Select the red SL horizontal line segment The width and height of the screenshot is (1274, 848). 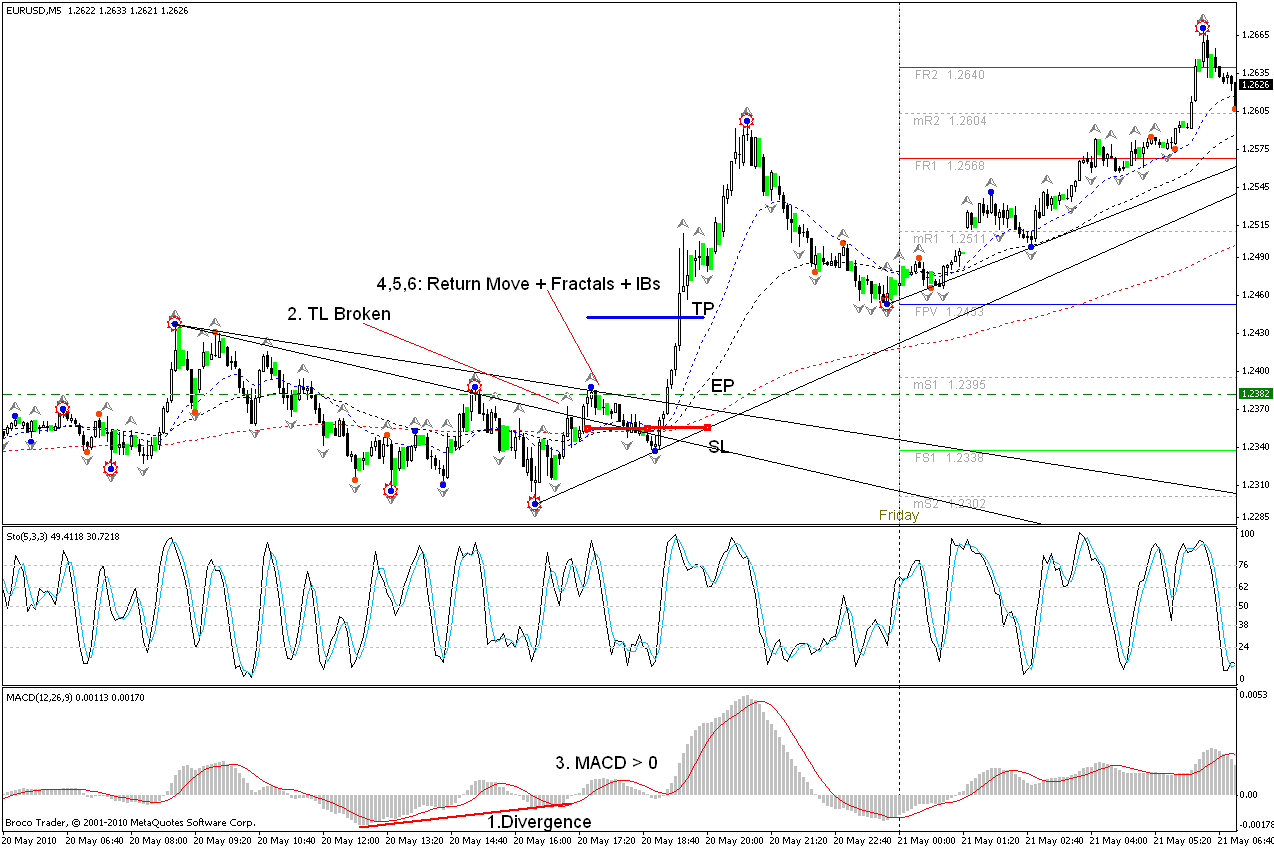pos(647,428)
